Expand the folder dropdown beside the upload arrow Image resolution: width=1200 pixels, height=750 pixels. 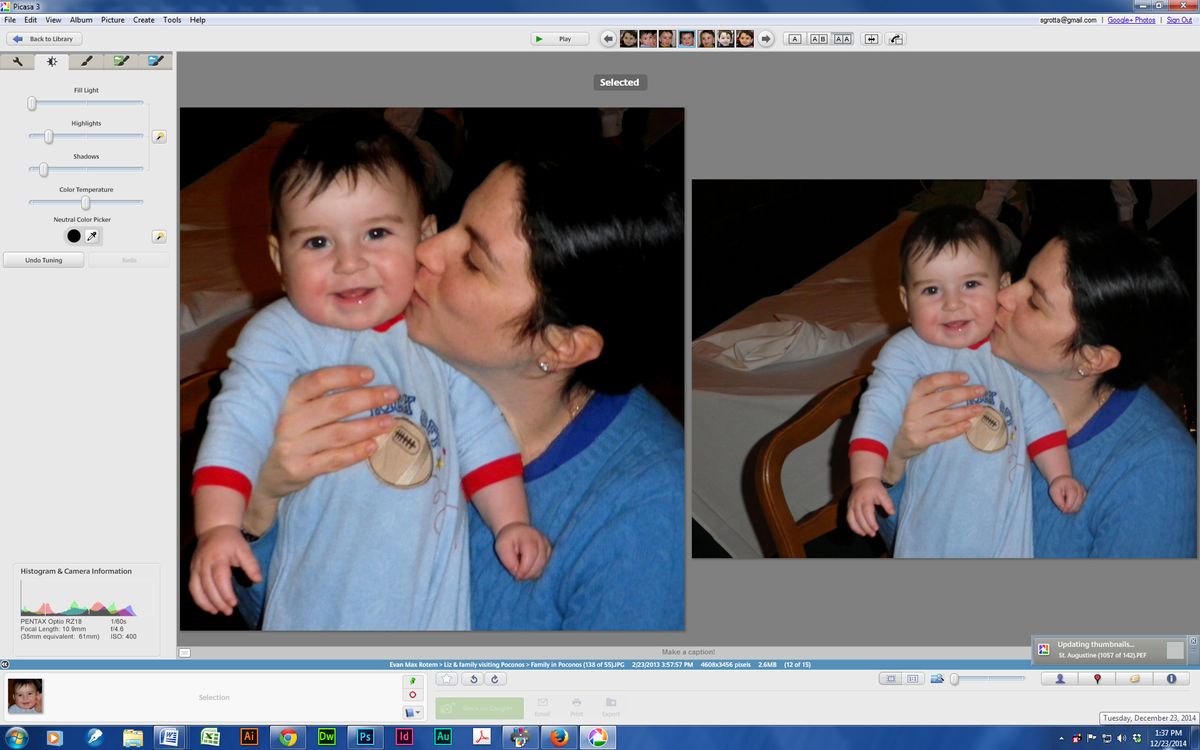point(418,711)
